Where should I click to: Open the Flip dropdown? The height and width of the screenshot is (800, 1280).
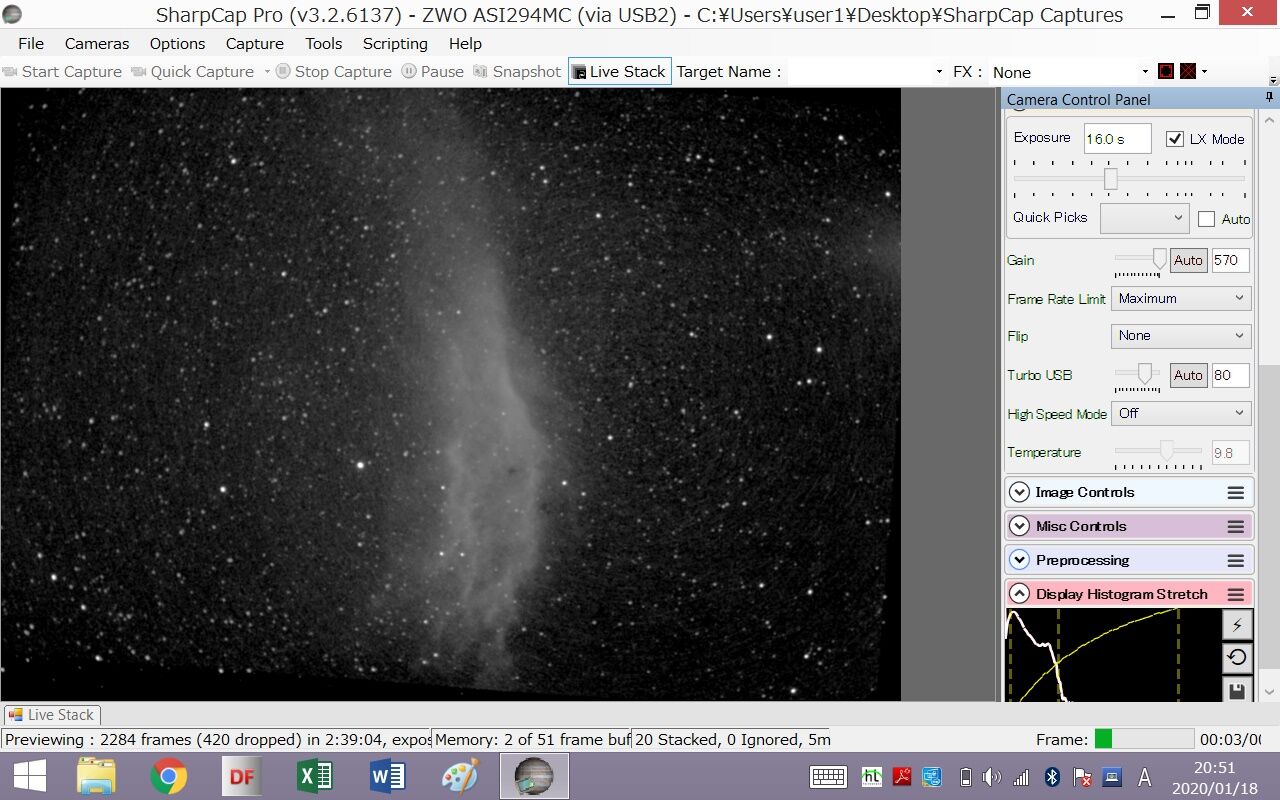click(1181, 336)
